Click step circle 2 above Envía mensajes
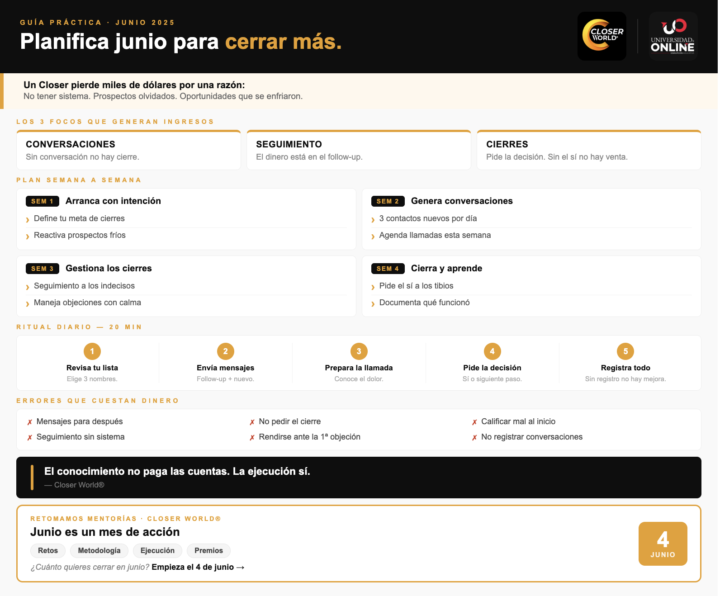 (225, 351)
